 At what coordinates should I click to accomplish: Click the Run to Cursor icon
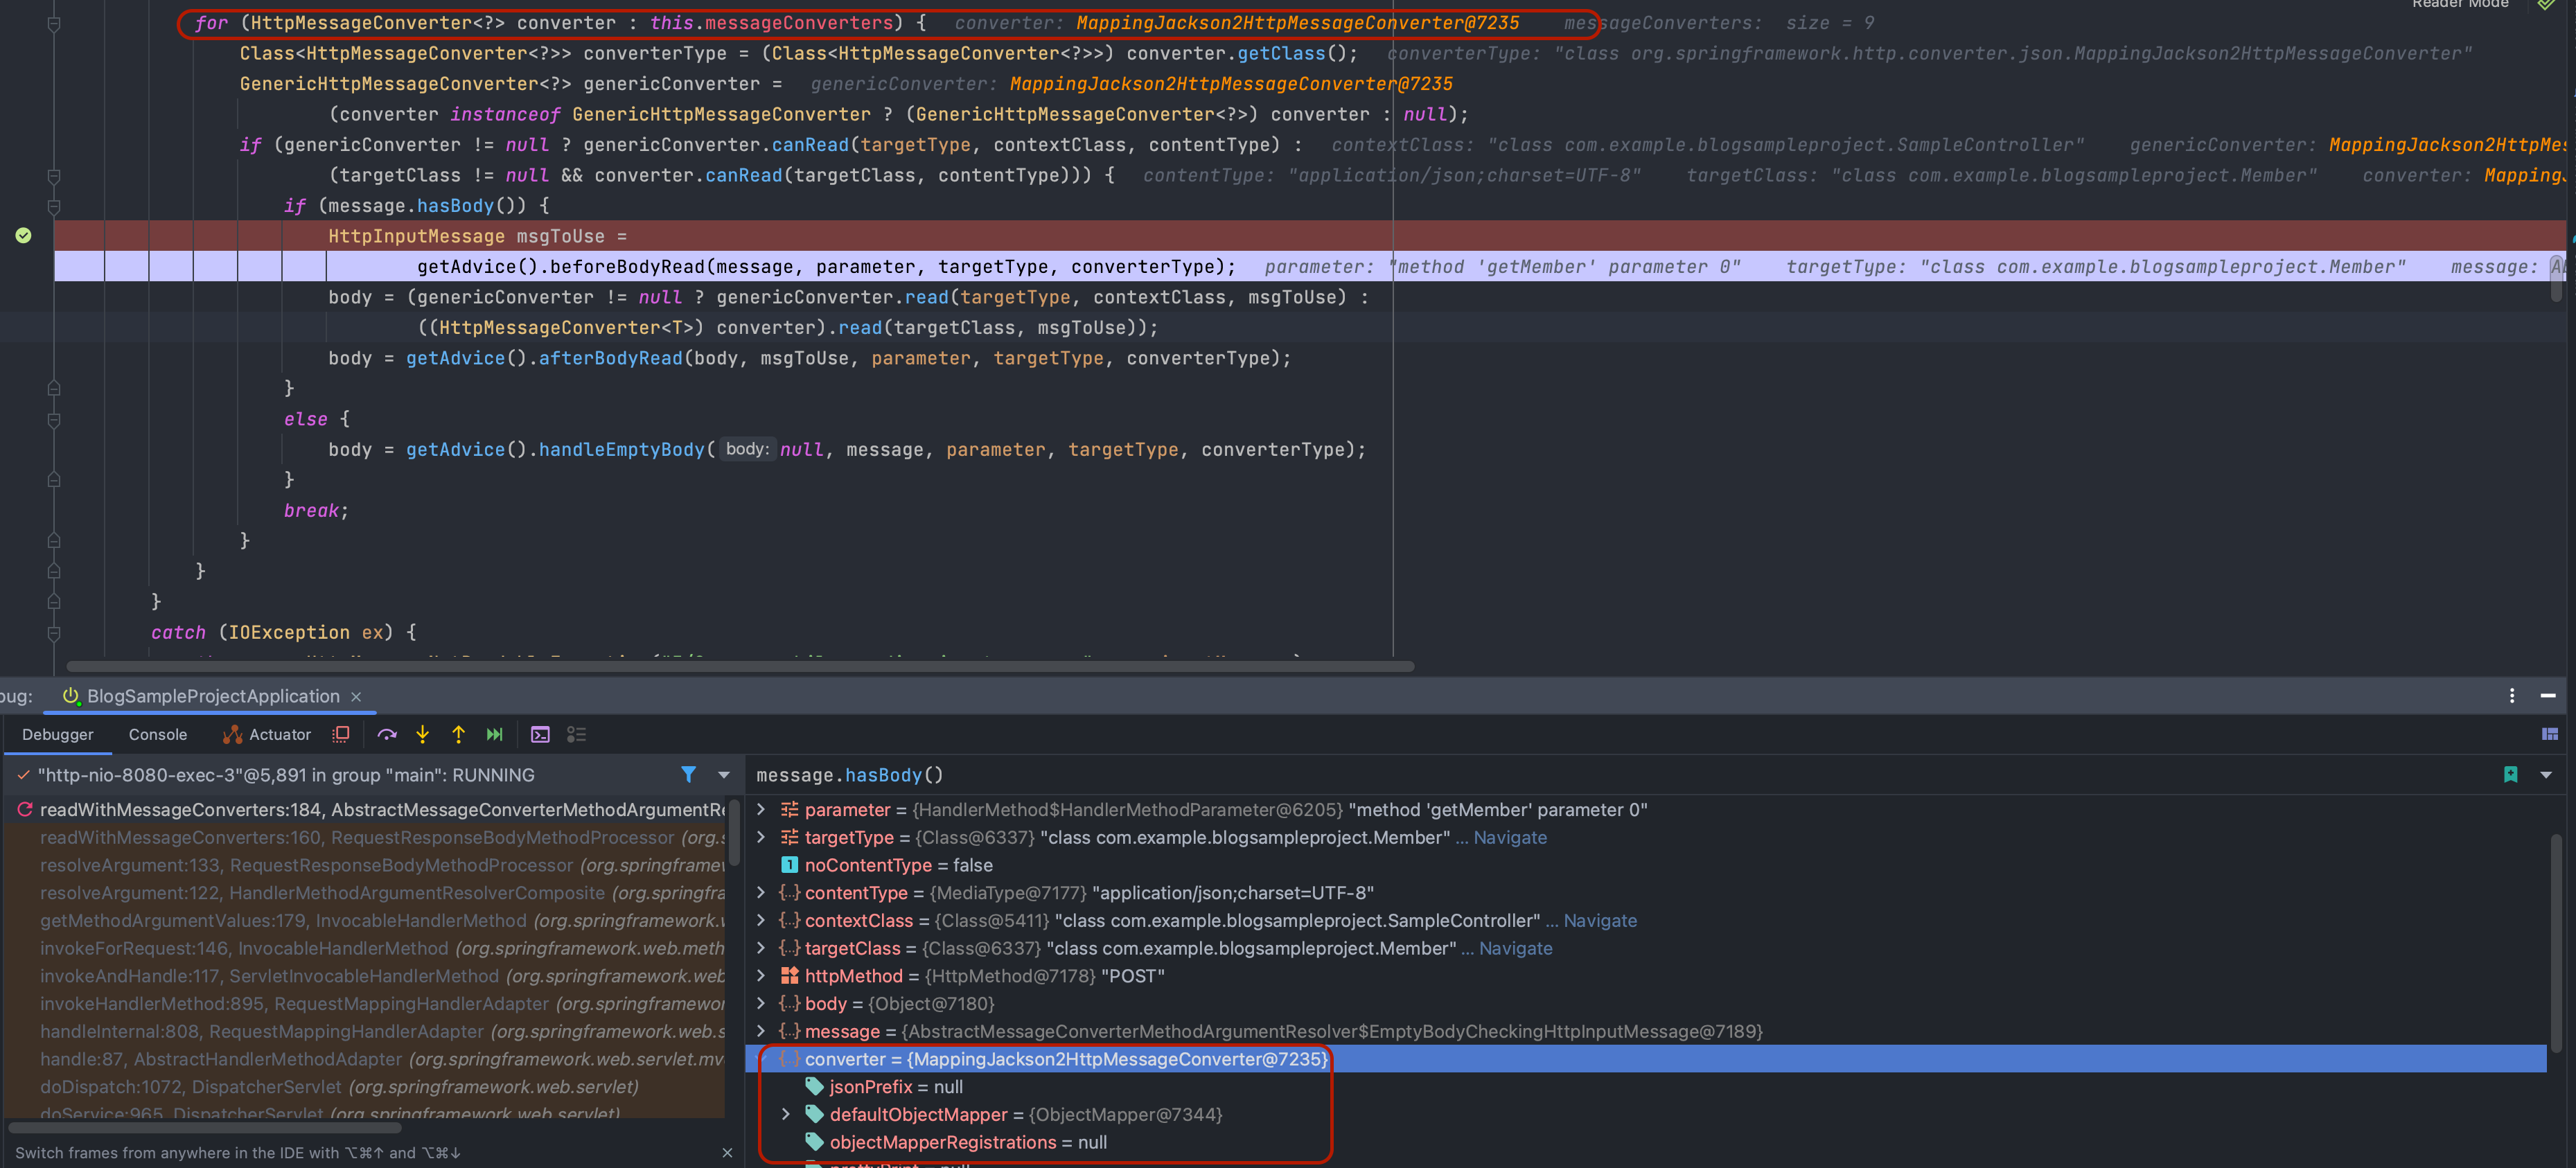pyautogui.click(x=494, y=734)
